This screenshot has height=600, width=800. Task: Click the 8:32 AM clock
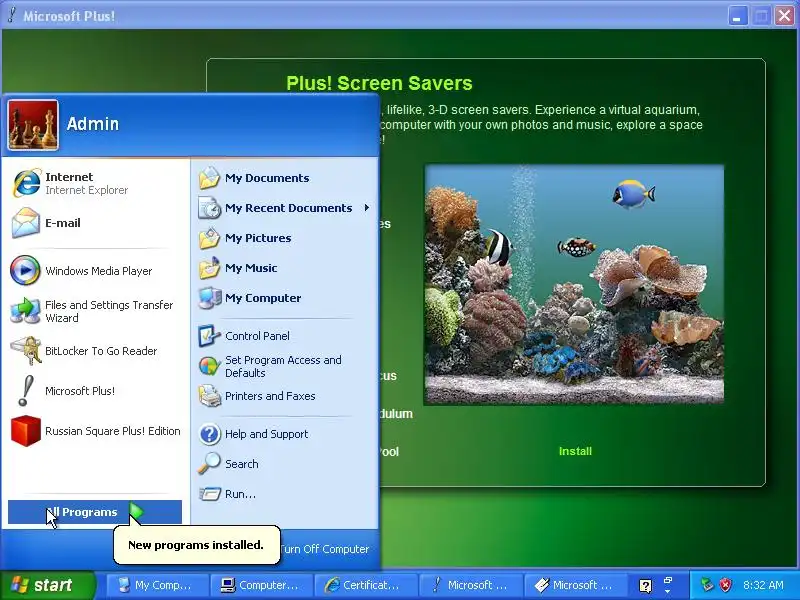(x=763, y=585)
